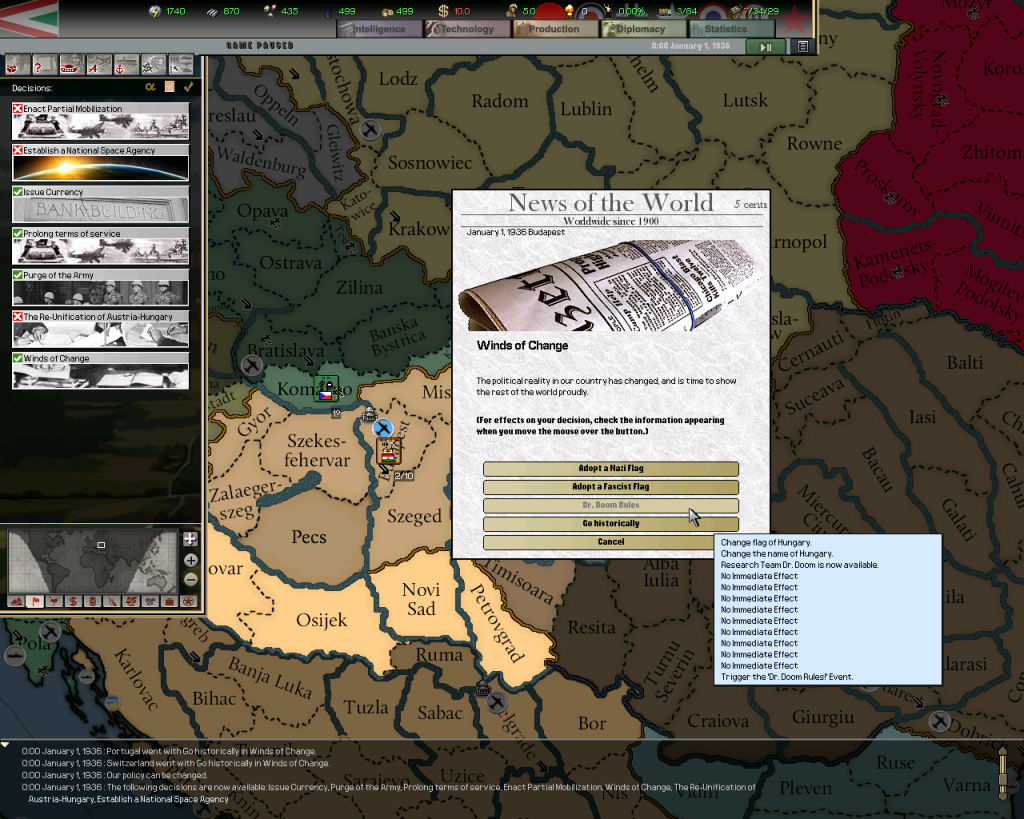Select the economy dollar map mode icon
The height and width of the screenshot is (819, 1024).
[72, 601]
